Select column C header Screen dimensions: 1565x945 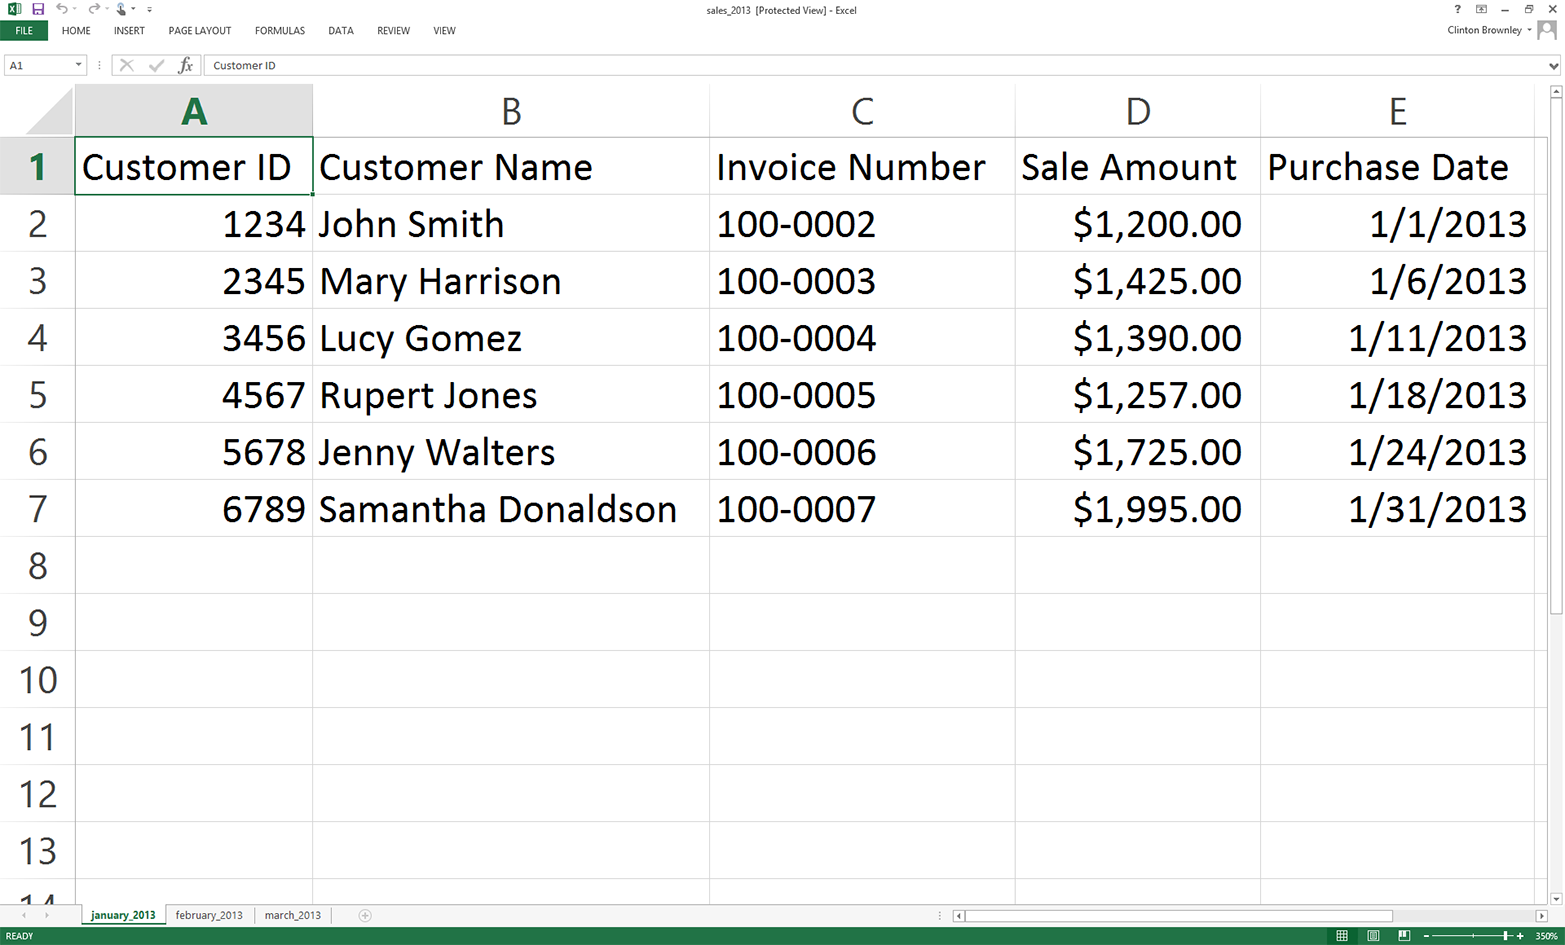(862, 111)
